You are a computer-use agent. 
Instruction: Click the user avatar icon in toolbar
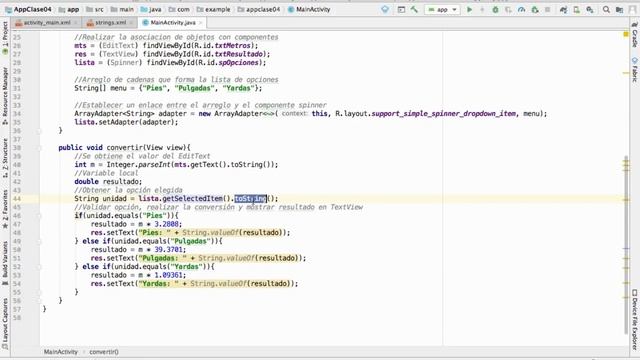coord(633,9)
